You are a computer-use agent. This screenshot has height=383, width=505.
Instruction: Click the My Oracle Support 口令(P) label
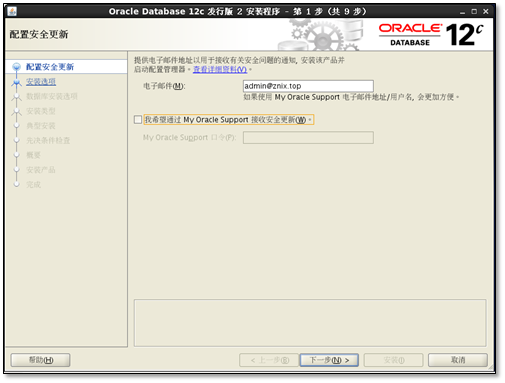189,137
